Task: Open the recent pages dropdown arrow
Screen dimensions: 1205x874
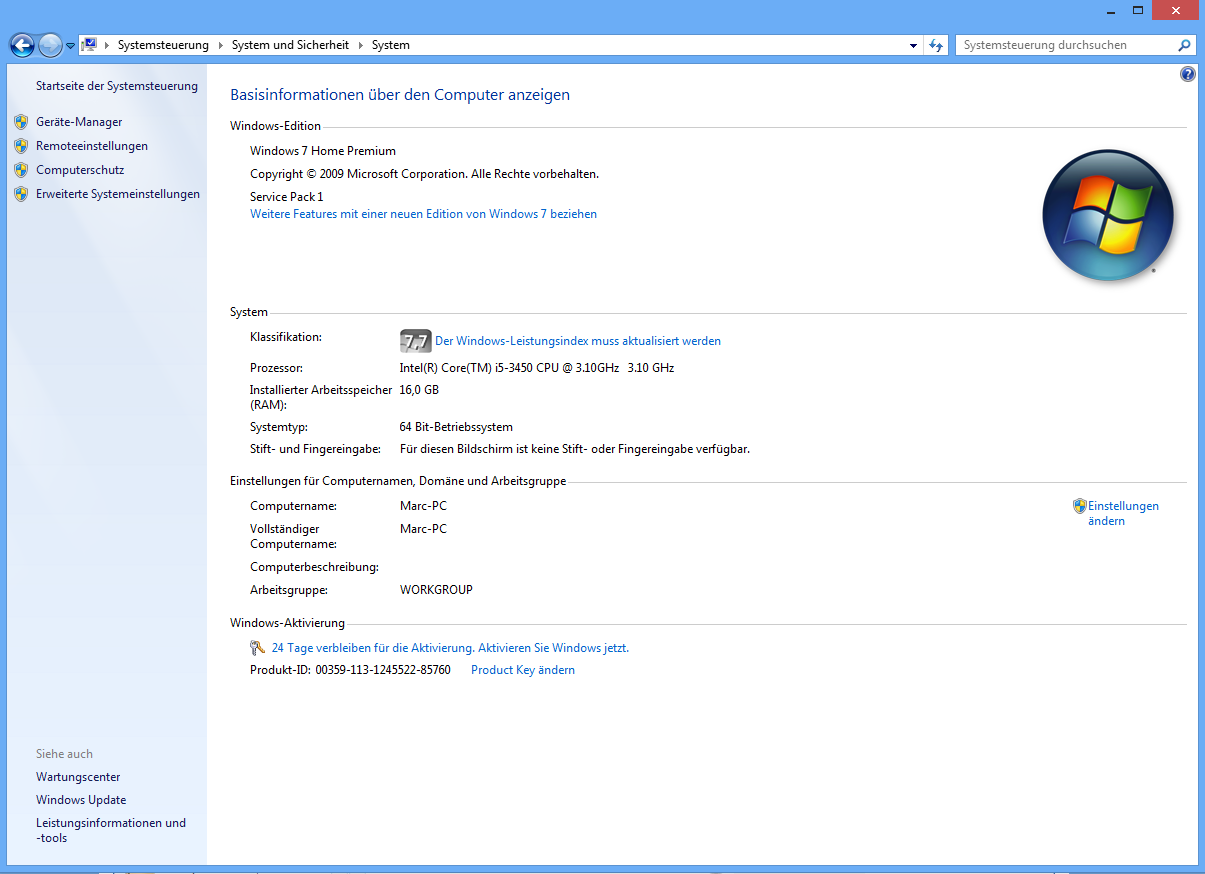Action: pyautogui.click(x=70, y=46)
